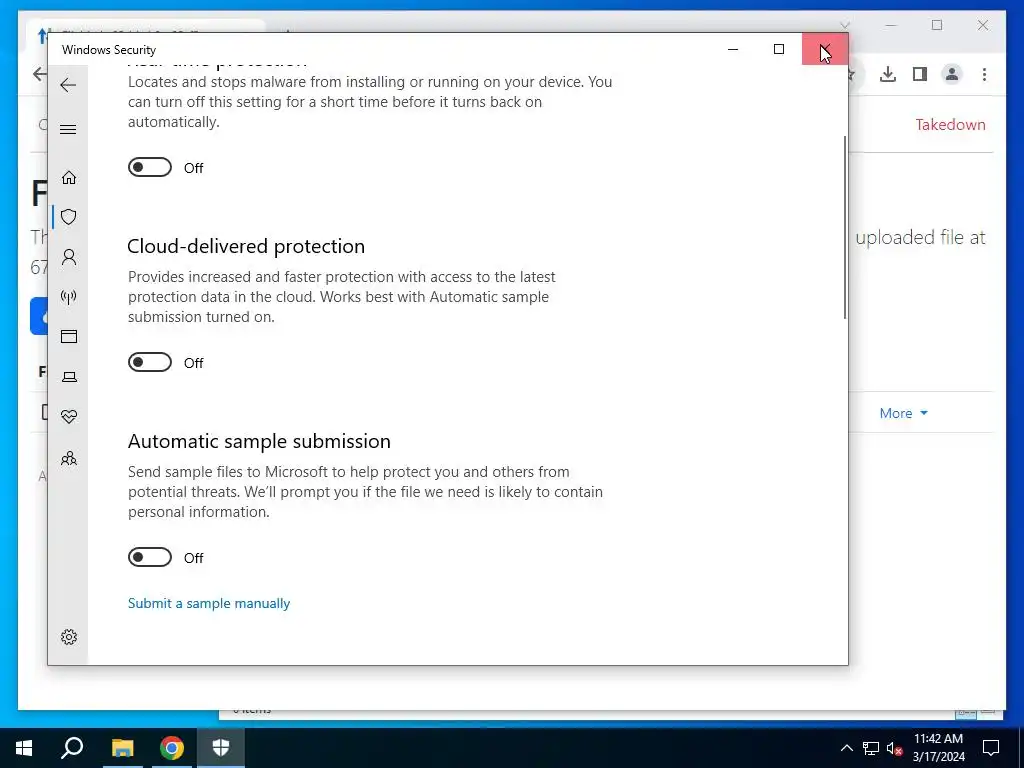This screenshot has height=768, width=1024.
Task: Turn on Cloud-delivered protection toggle
Action: pos(150,362)
